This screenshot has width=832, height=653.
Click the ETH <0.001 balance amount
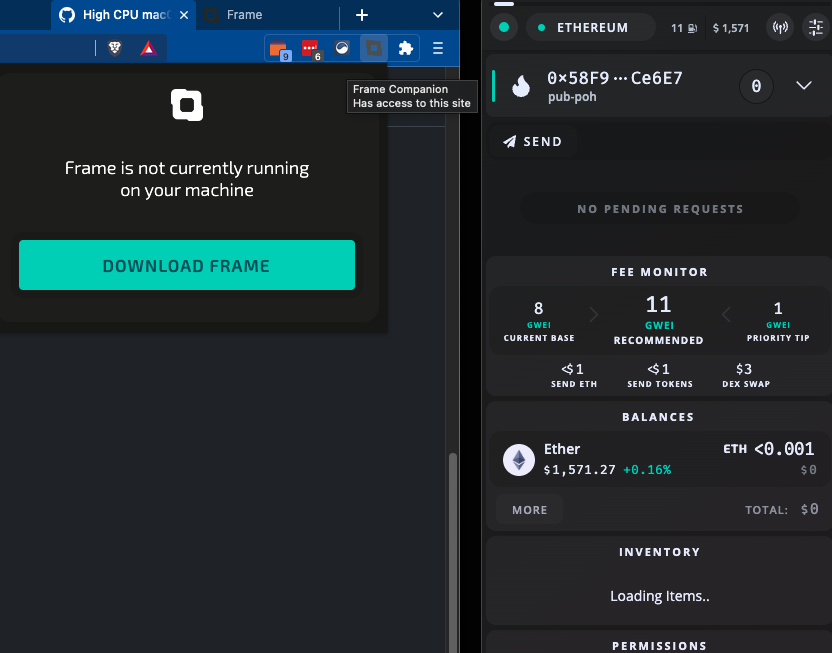tap(768, 449)
